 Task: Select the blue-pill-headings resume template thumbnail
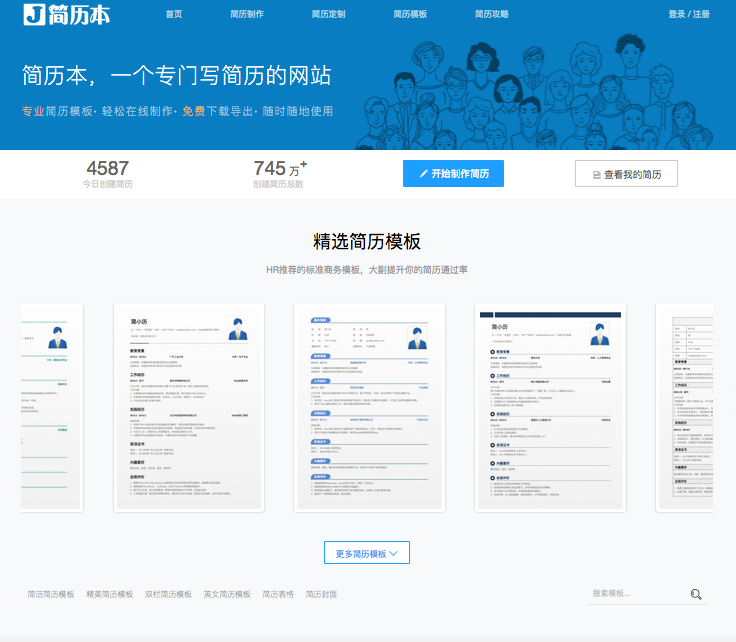pos(369,407)
